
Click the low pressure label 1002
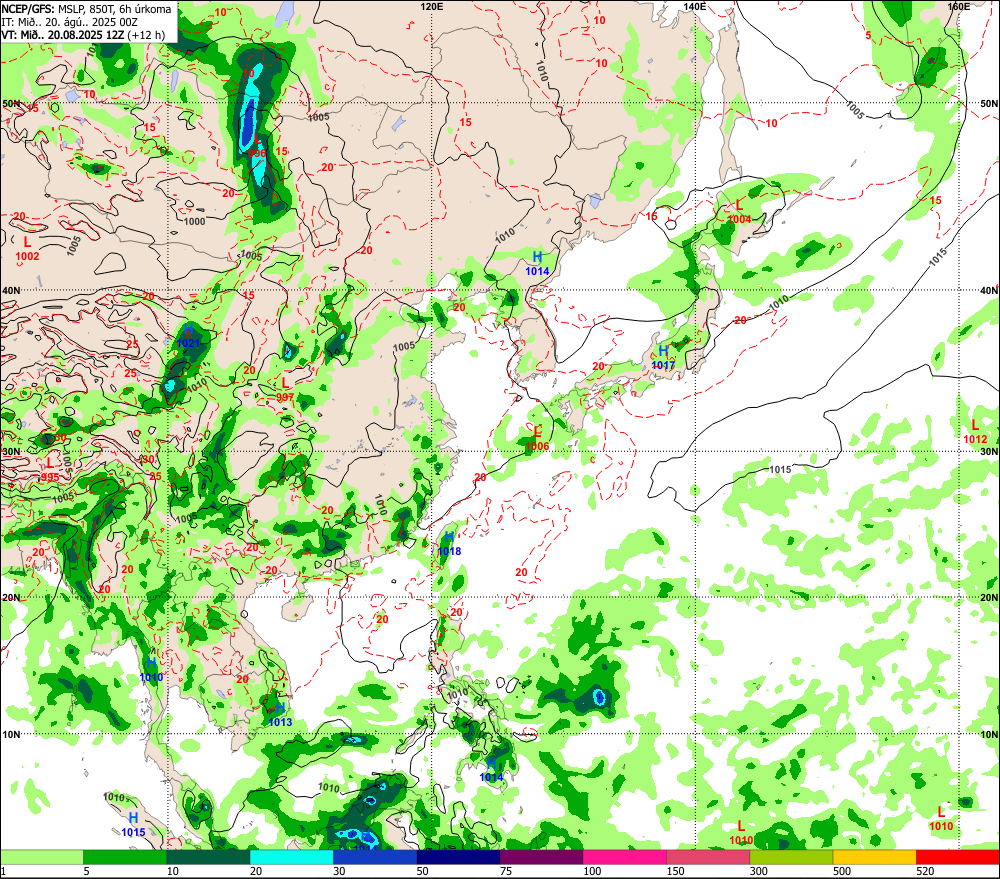[27, 256]
